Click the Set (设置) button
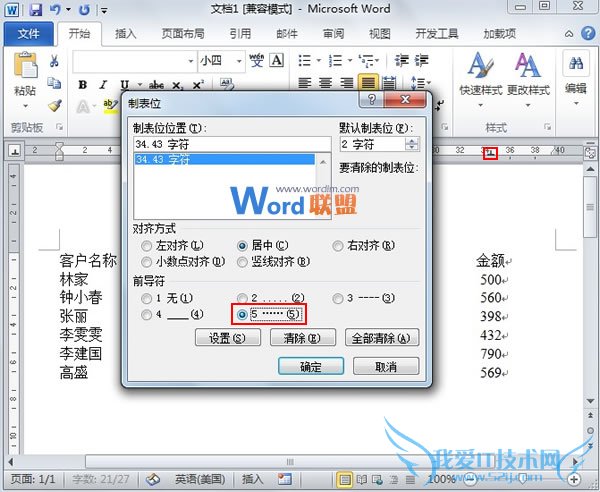Screen dimensions: 600x492 coord(228,338)
